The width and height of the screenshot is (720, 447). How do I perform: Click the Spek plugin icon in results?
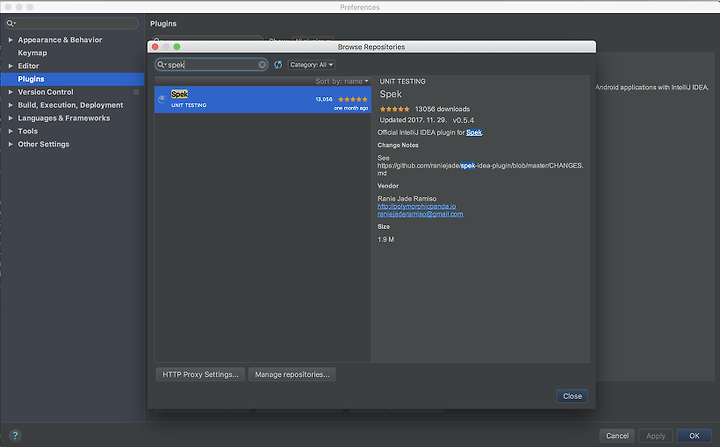[x=162, y=99]
